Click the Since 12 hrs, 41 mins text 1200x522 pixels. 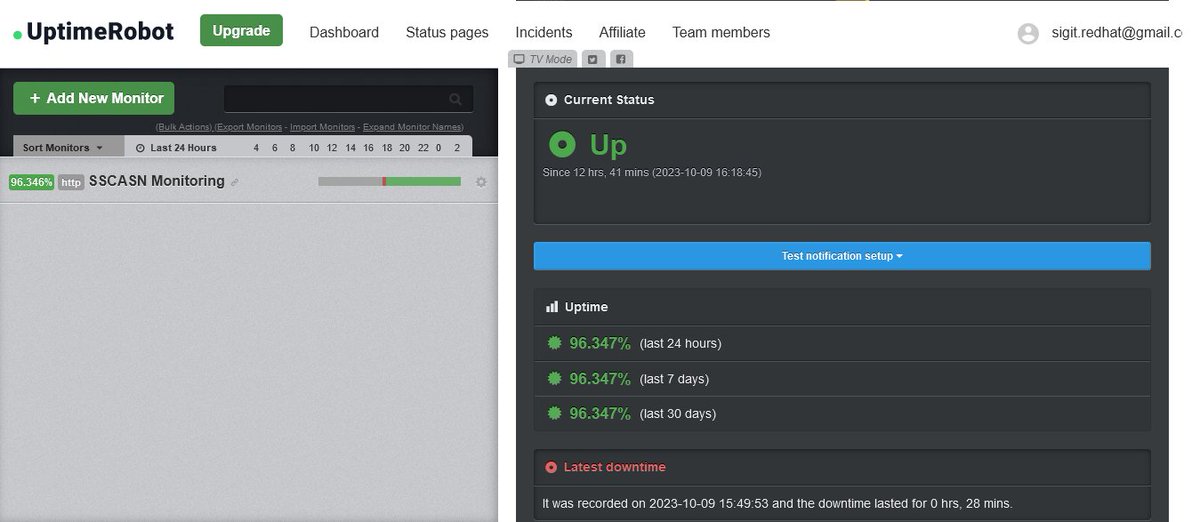[651, 172]
